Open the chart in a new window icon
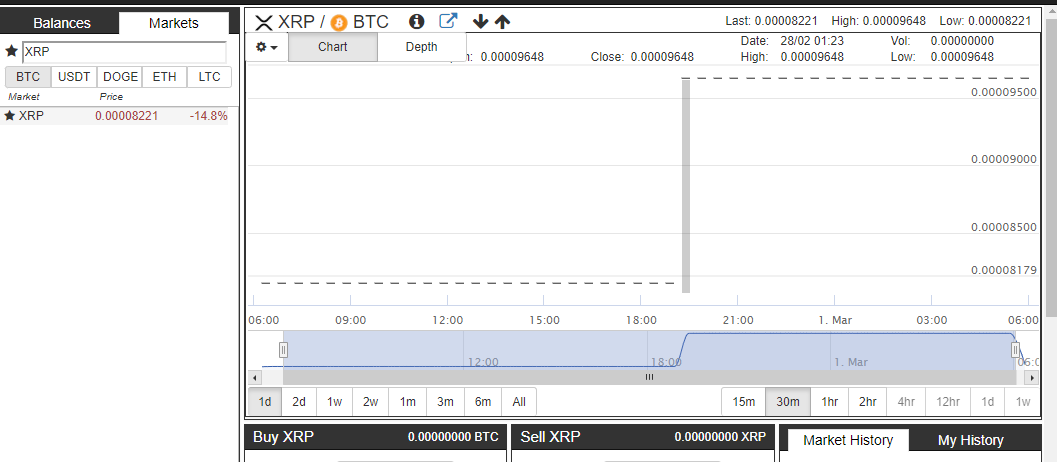Viewport: 1057px width, 462px height. pyautogui.click(x=448, y=21)
